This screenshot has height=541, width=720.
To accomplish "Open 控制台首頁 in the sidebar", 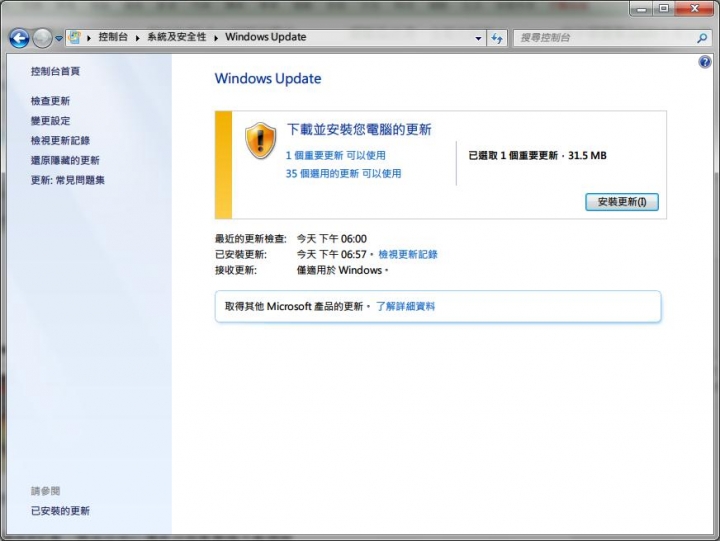I will point(56,71).
